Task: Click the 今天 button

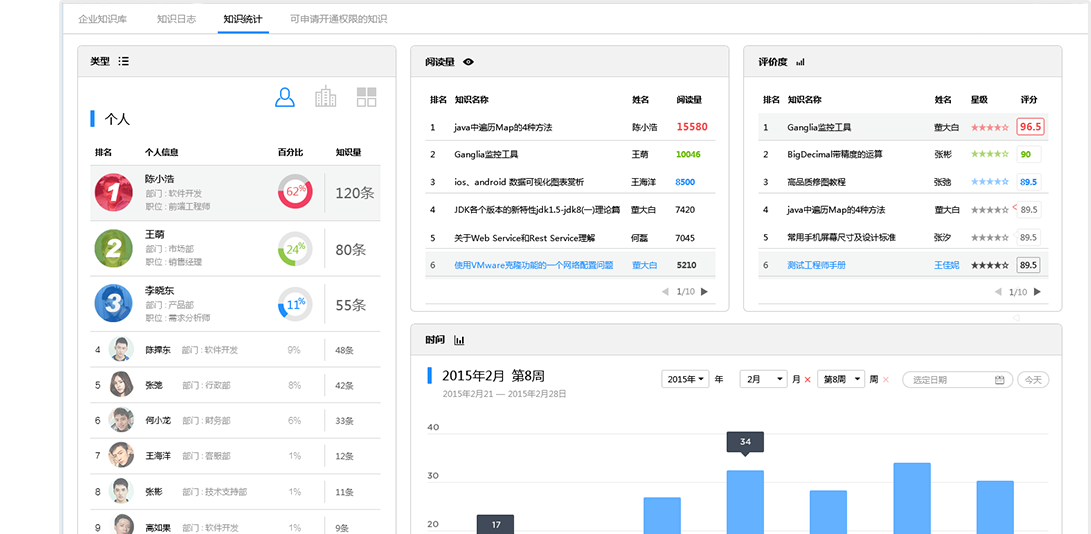Action: pos(1033,379)
